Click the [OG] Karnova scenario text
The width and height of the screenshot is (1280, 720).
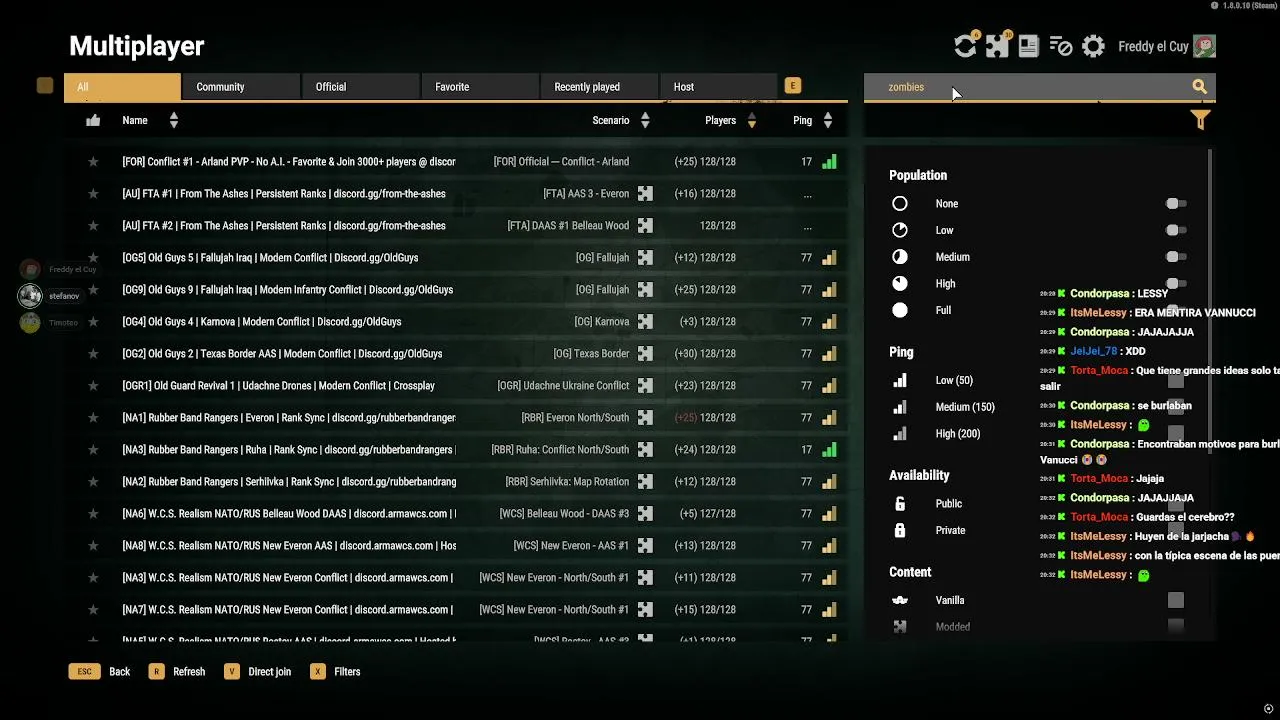[x=602, y=322]
